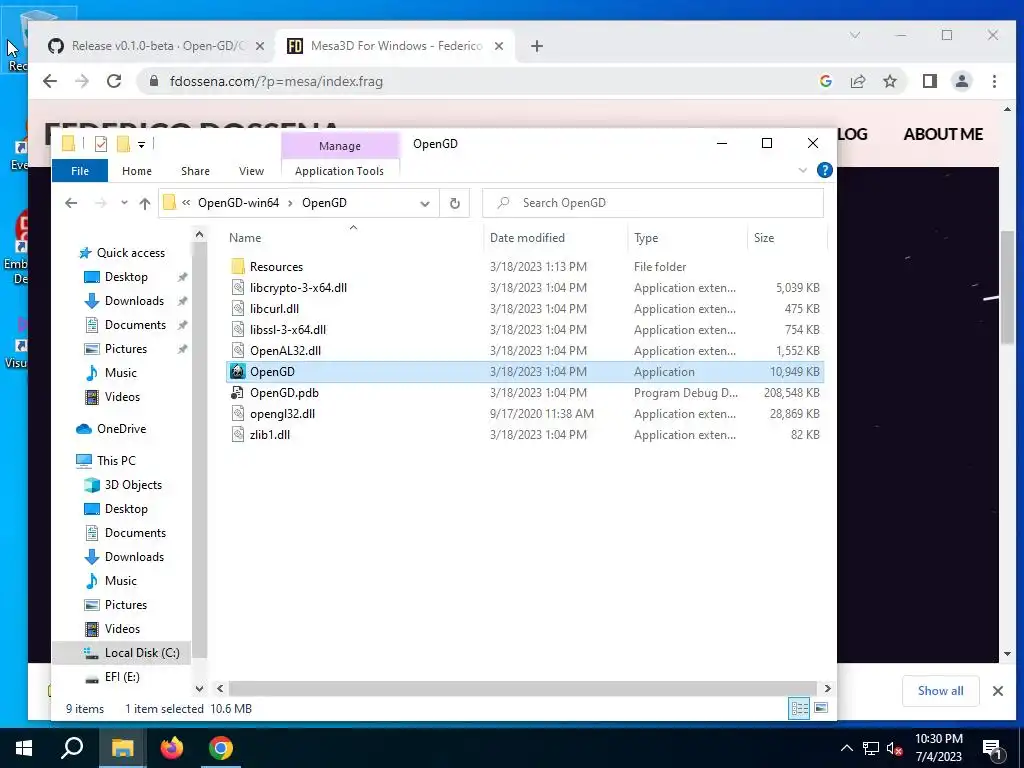The height and width of the screenshot is (768, 1024).
Task: Open the Home ribbon tab
Action: [136, 171]
